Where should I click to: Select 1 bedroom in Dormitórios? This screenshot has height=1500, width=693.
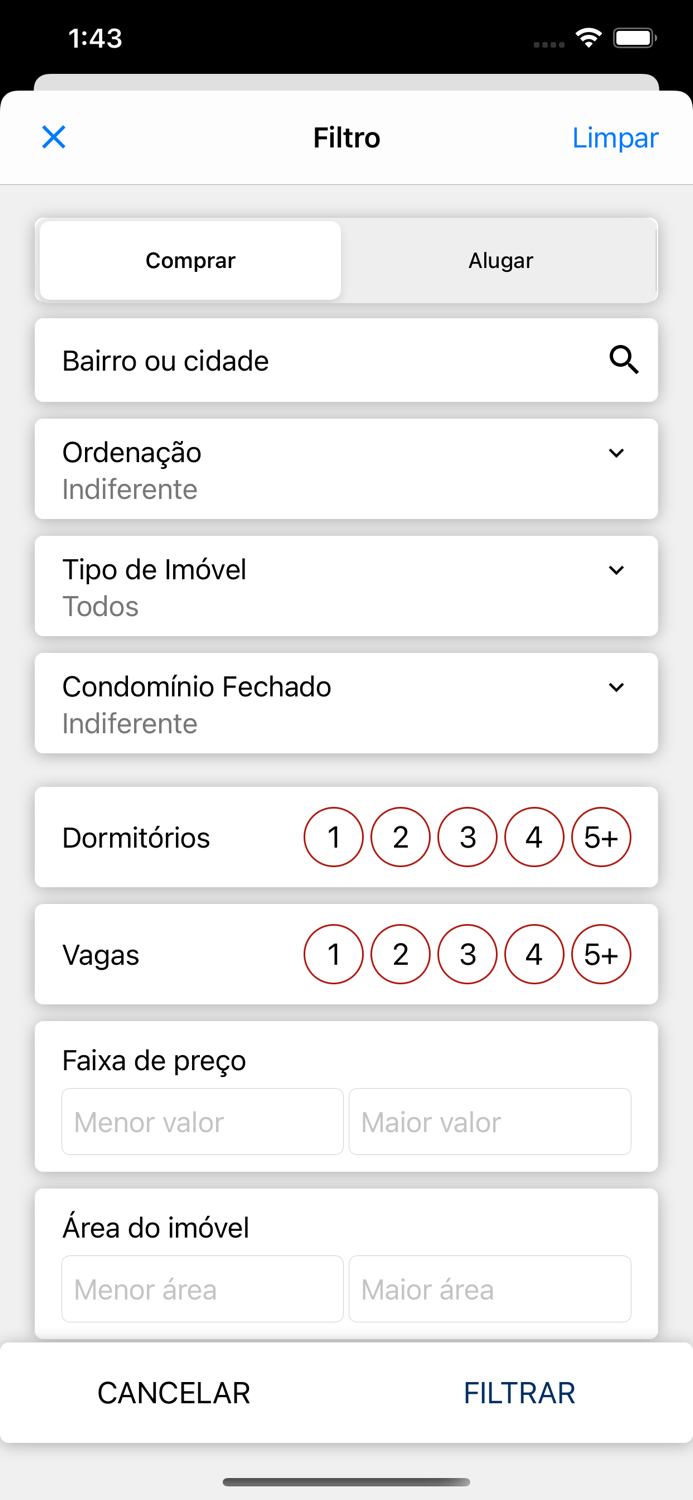click(333, 837)
